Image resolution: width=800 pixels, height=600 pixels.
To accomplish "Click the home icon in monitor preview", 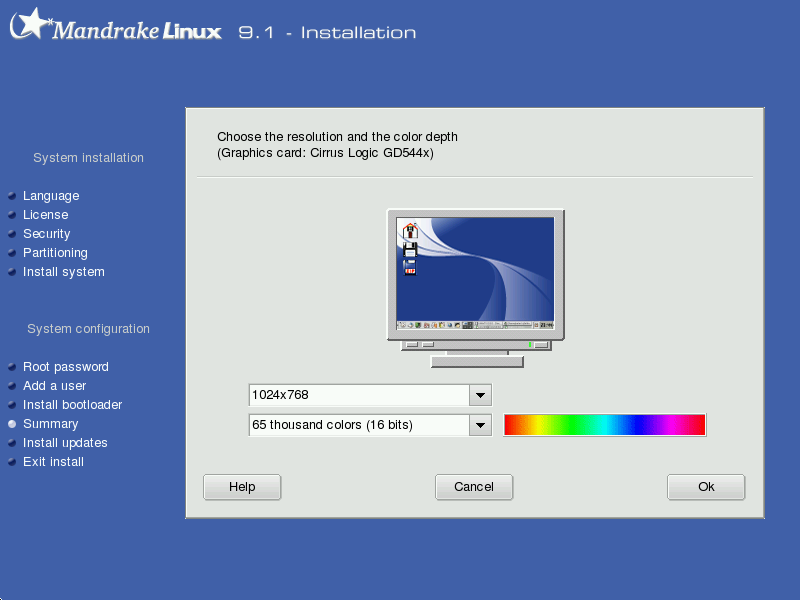I will [x=410, y=231].
